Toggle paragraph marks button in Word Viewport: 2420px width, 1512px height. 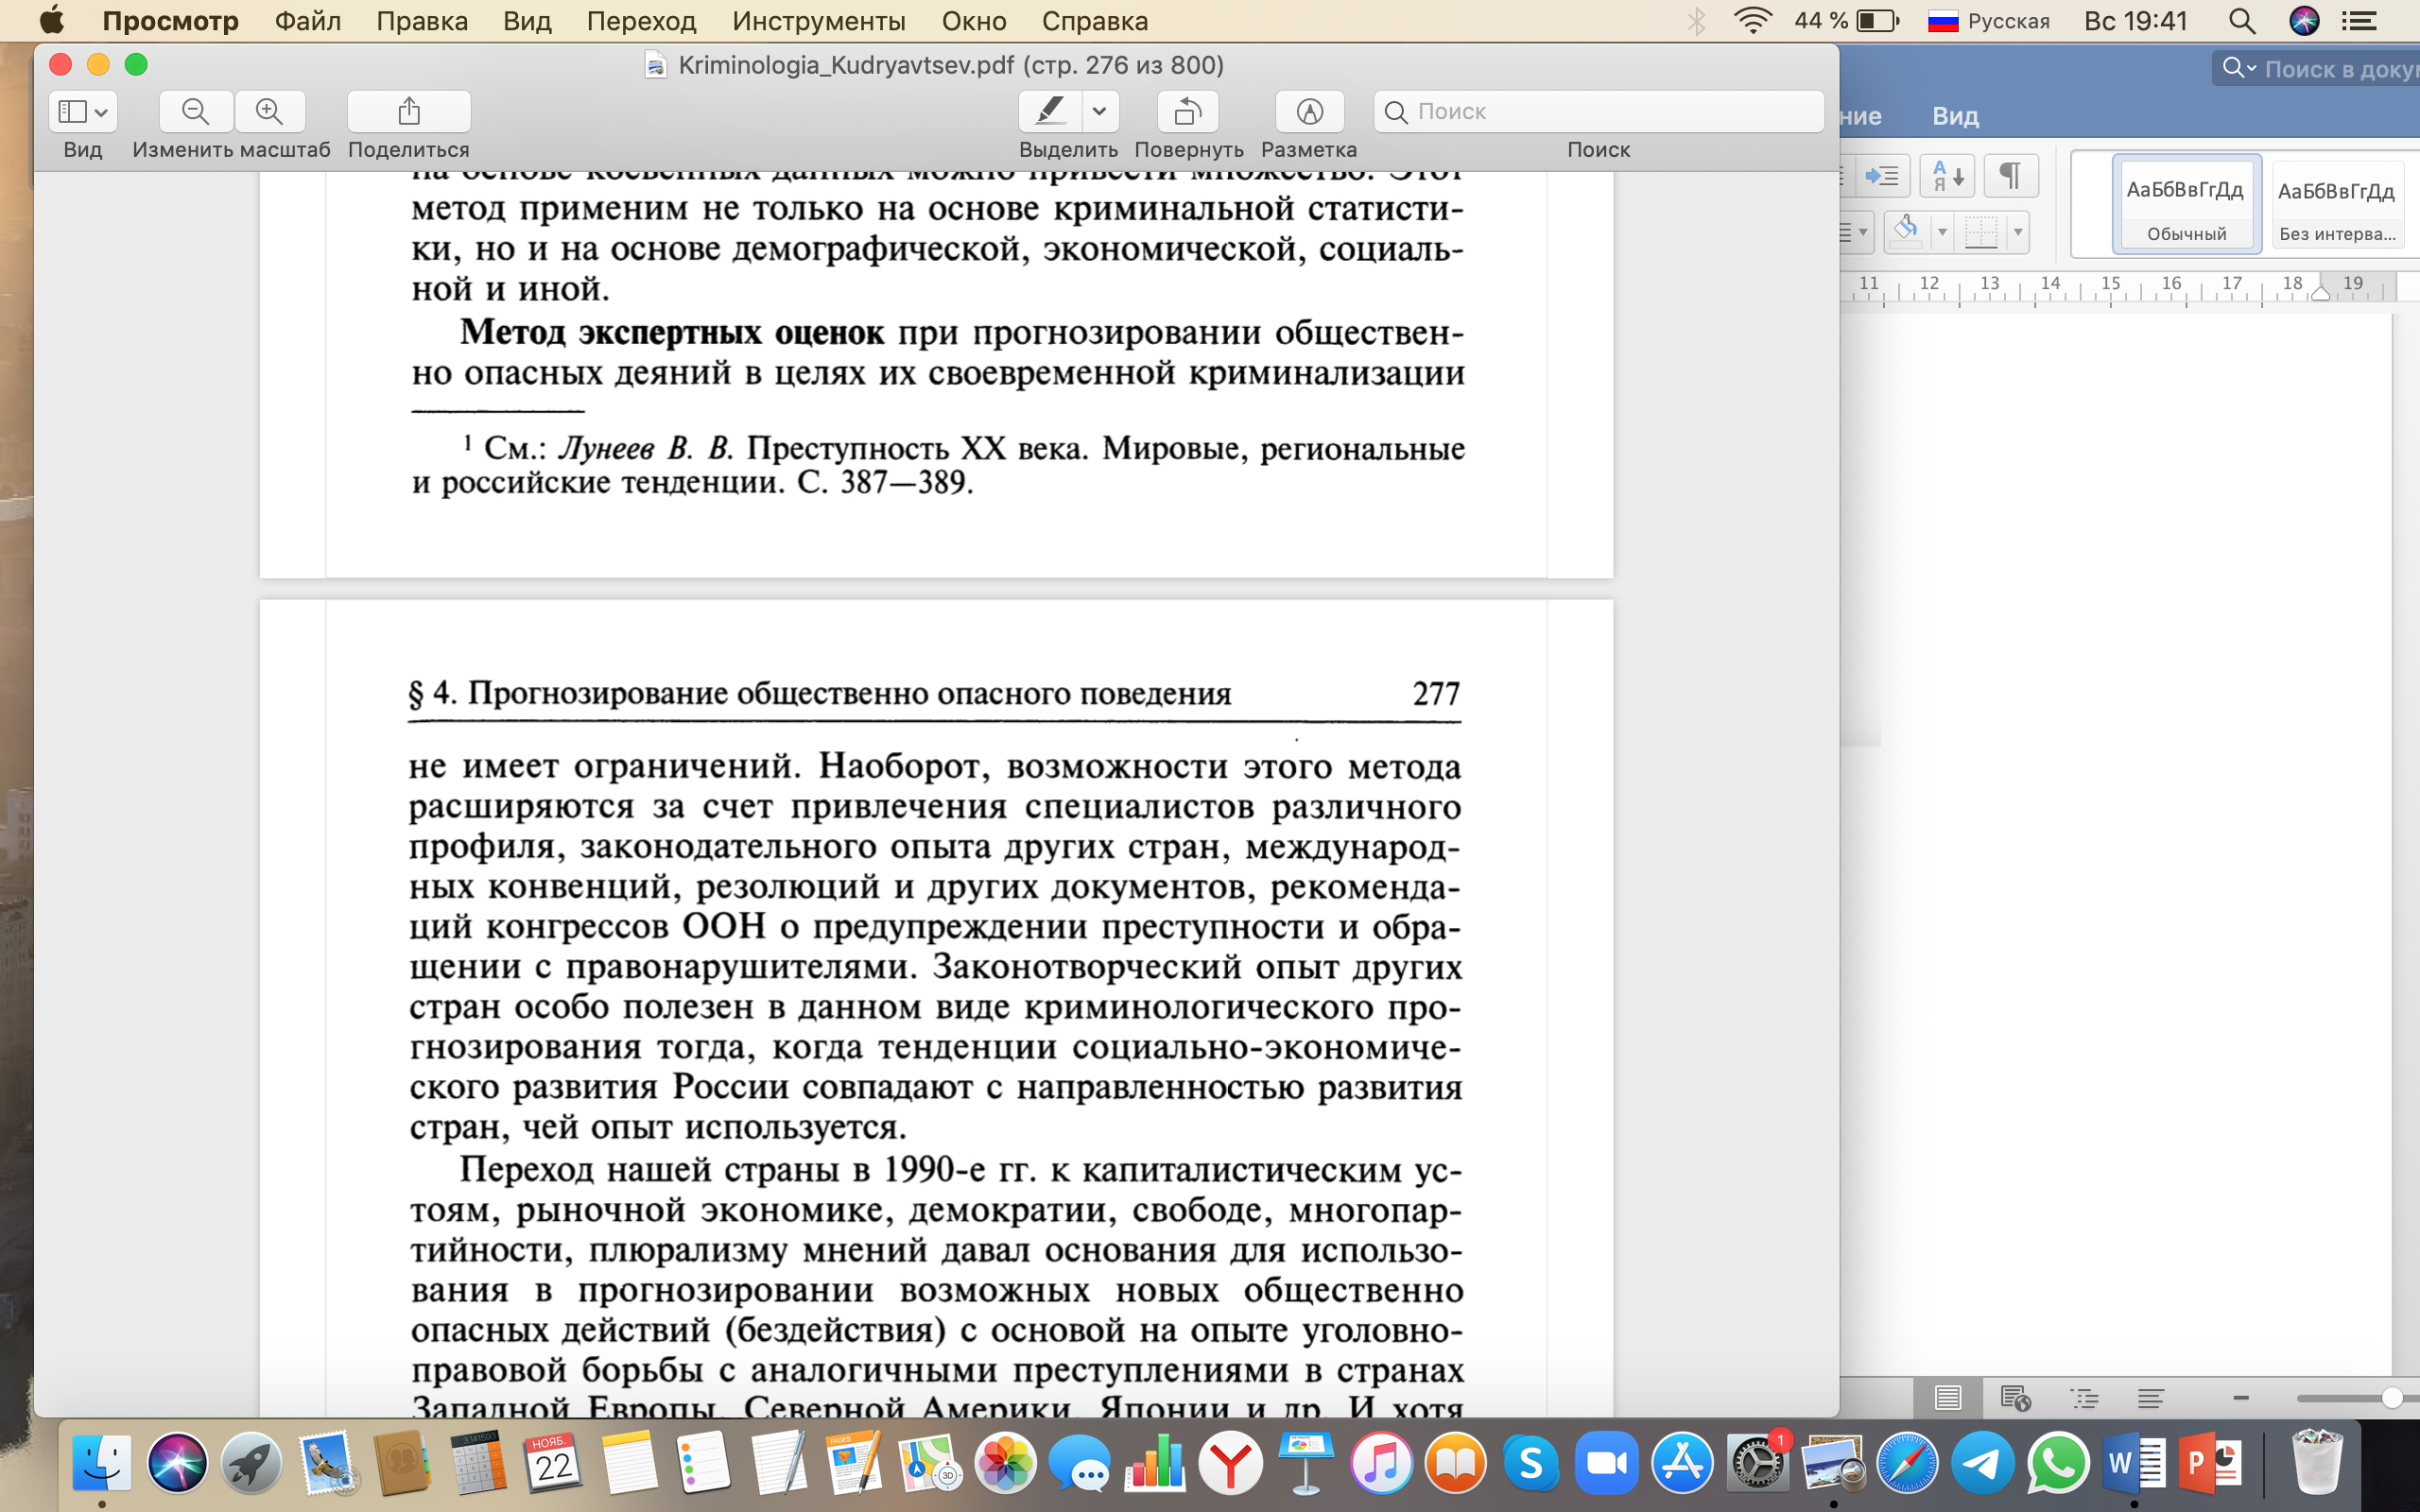[2010, 176]
